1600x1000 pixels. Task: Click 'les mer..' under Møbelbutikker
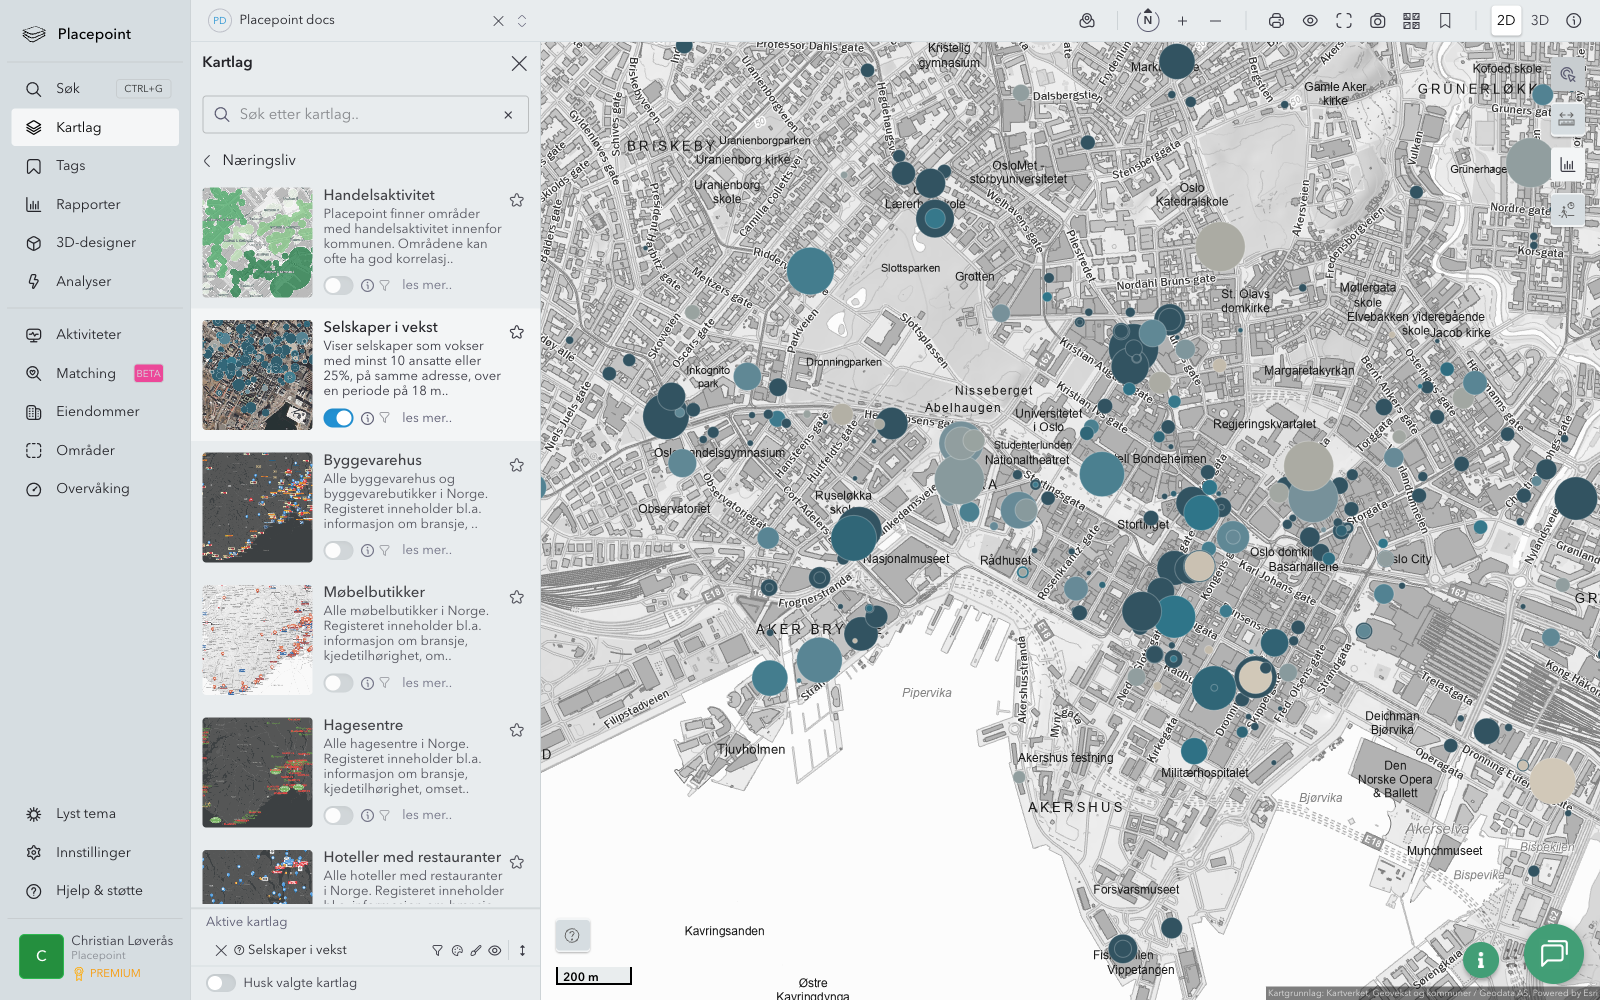427,683
